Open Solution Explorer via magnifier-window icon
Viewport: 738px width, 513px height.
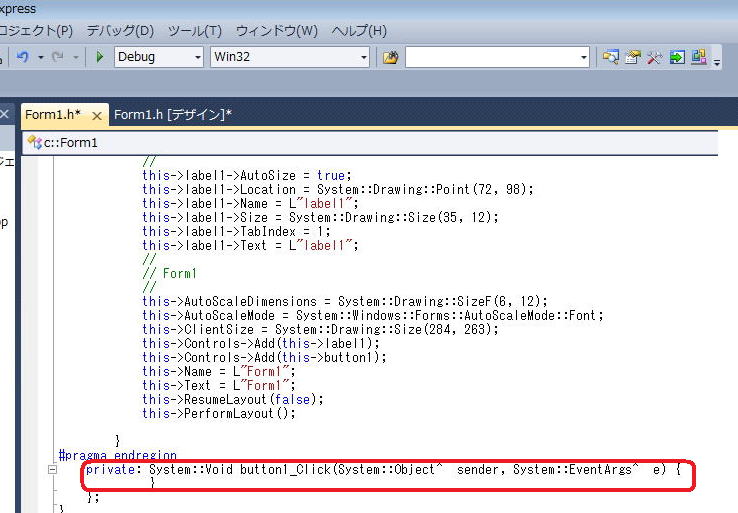click(610, 57)
